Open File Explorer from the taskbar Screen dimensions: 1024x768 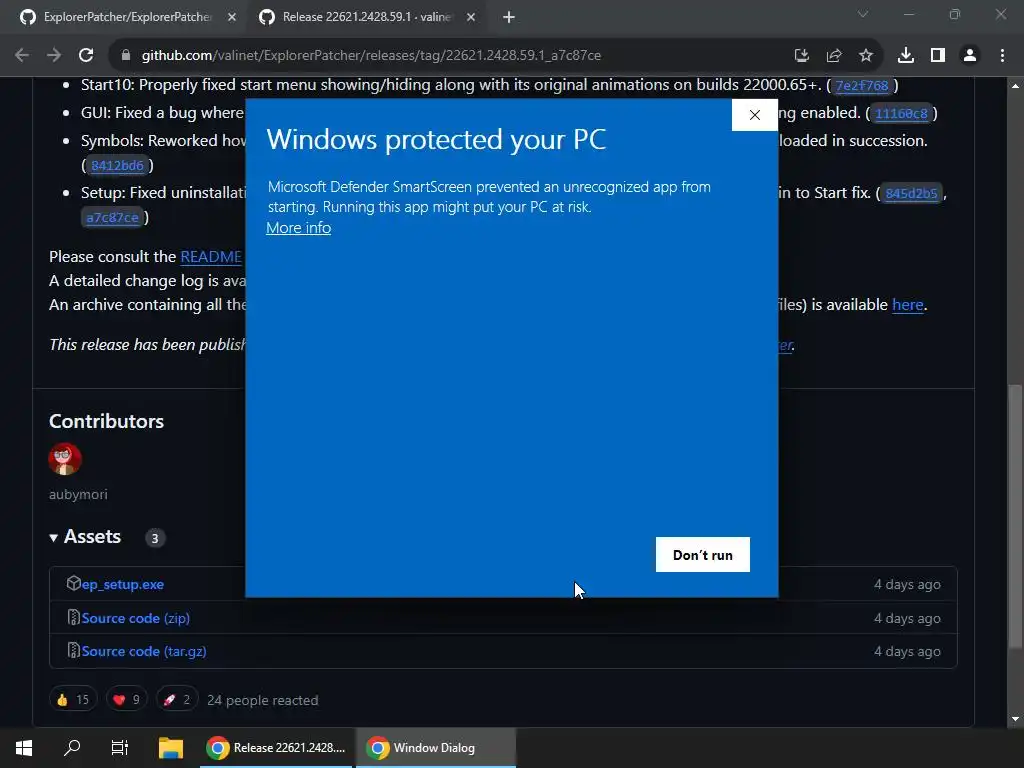170,748
